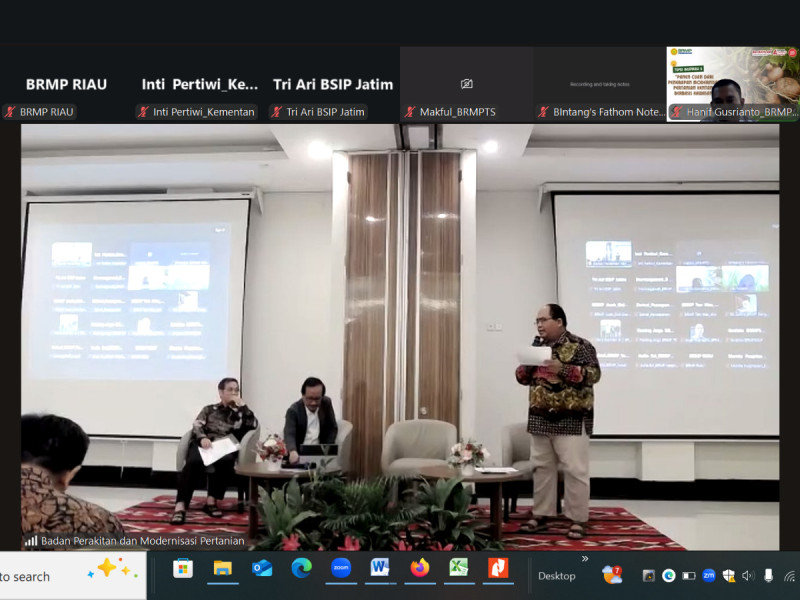The width and height of the screenshot is (800, 600).
Task: Switch to the Microsoft Word window
Action: point(380,568)
